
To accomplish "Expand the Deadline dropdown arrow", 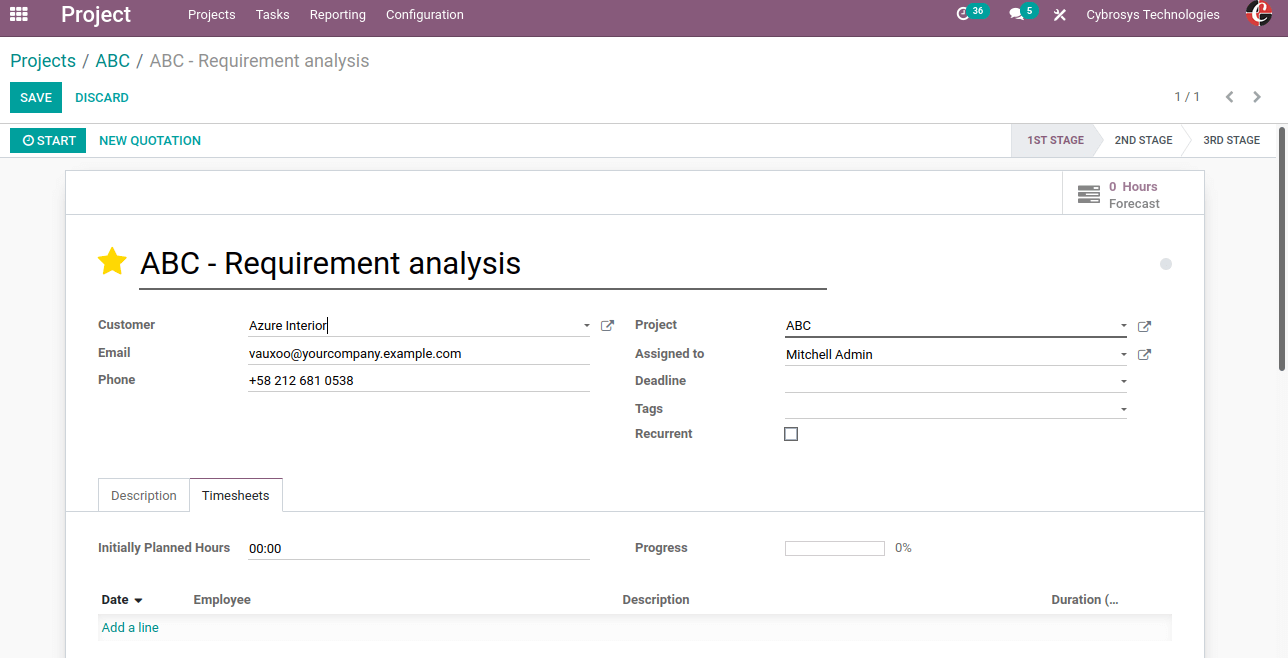I will pos(1123,382).
